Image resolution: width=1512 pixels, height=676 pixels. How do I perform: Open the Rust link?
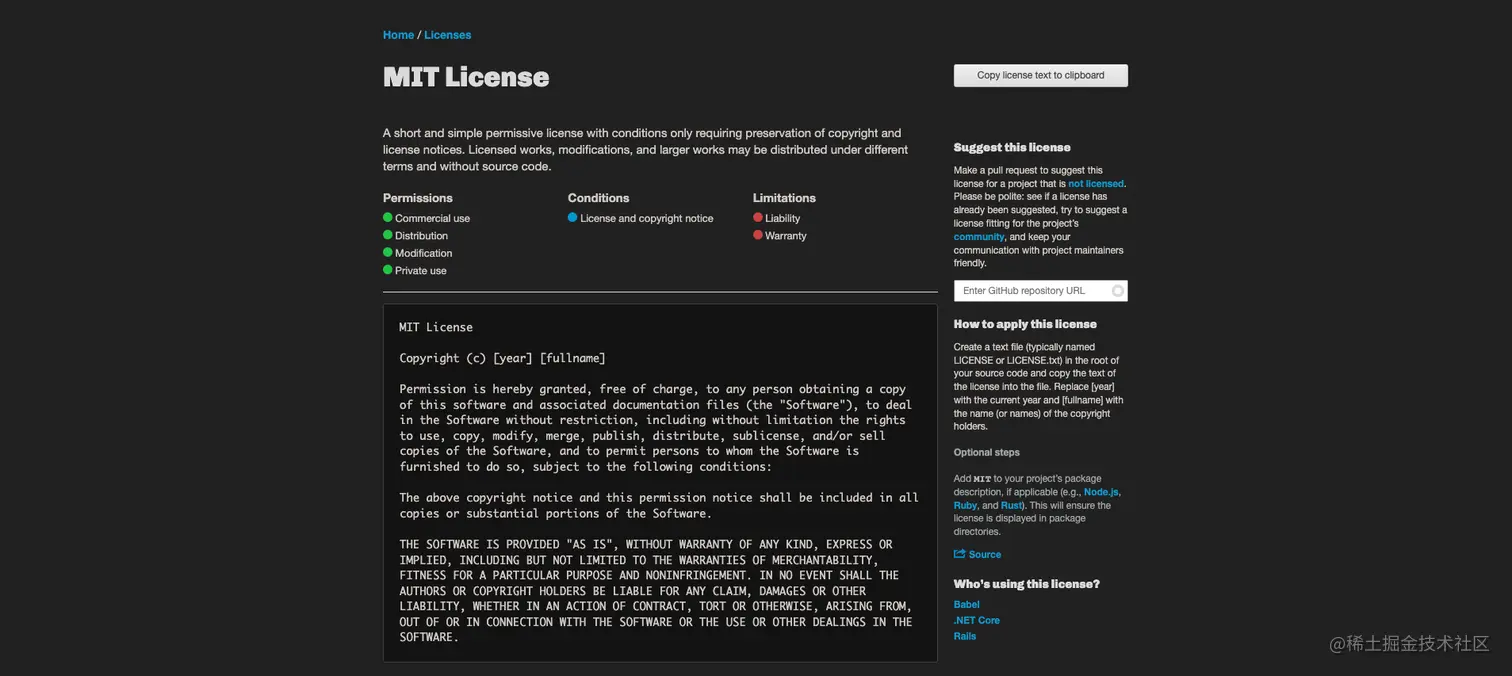pos(1011,506)
